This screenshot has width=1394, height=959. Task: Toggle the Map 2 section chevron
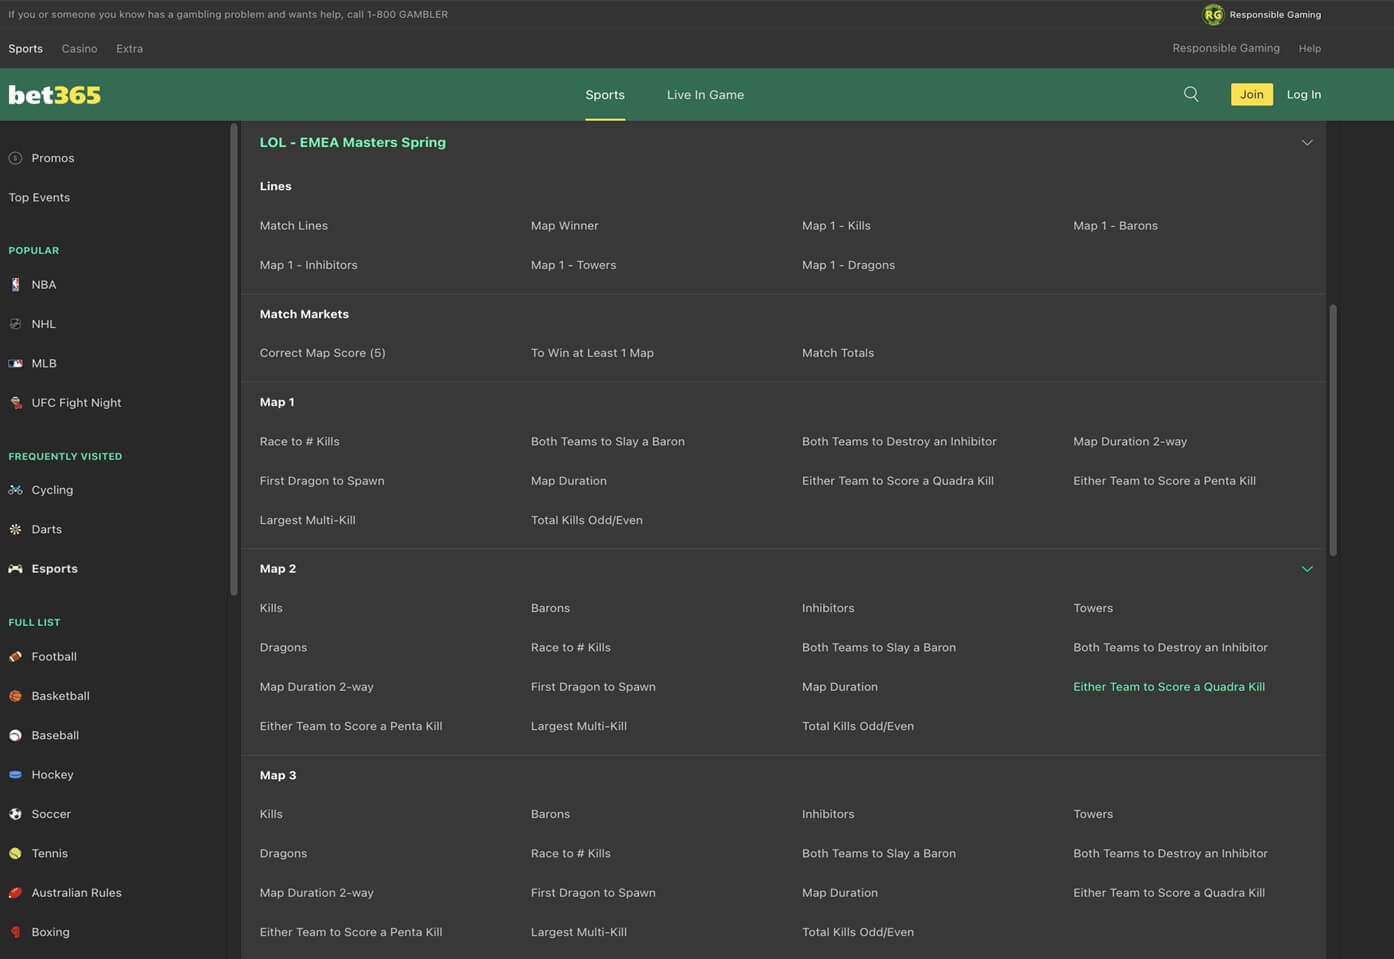coord(1307,569)
